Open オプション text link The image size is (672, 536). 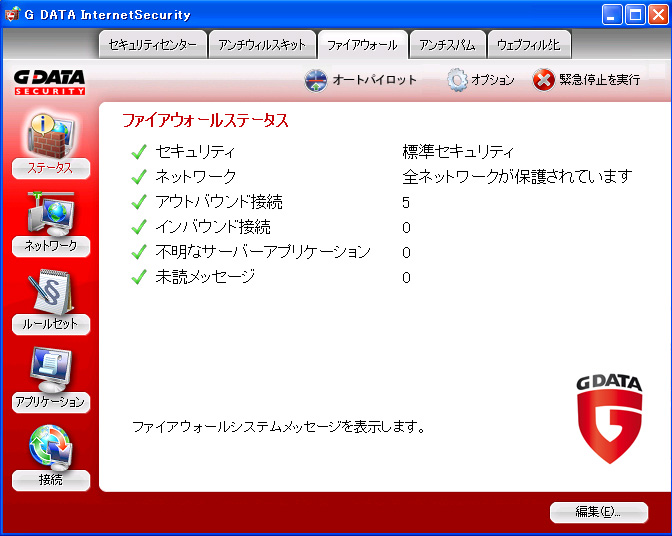point(492,80)
